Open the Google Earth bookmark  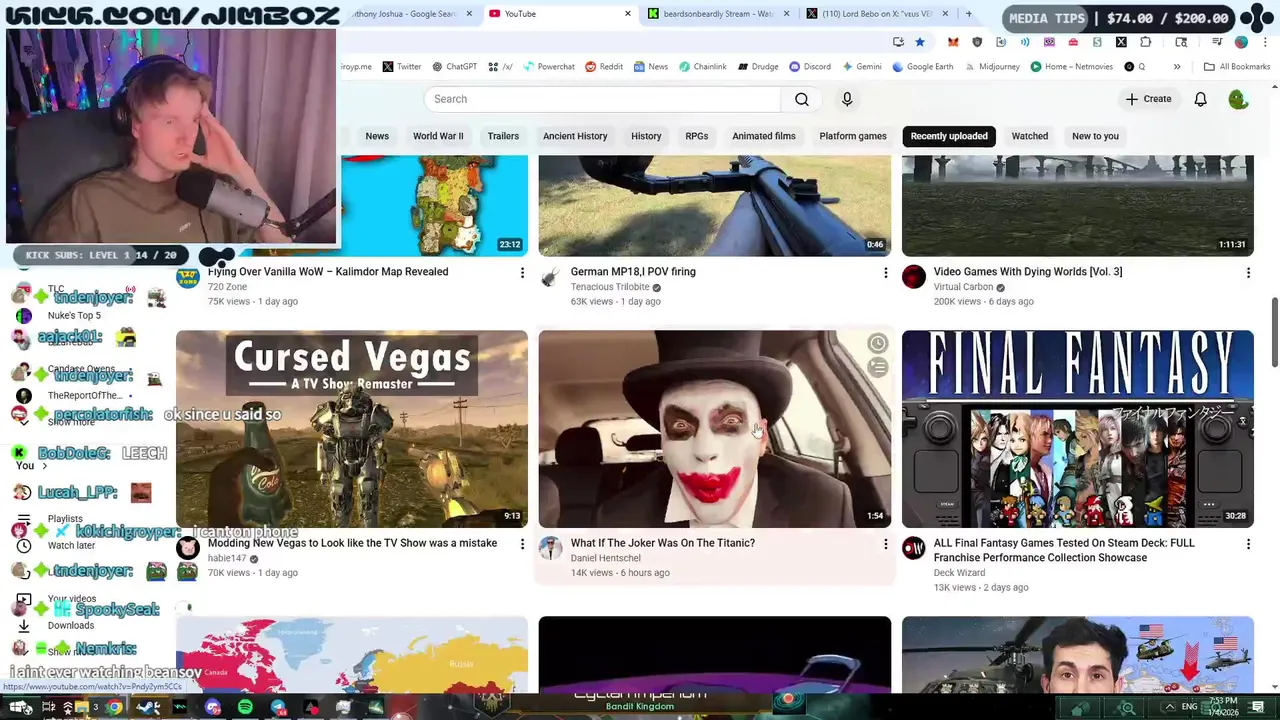pos(923,67)
